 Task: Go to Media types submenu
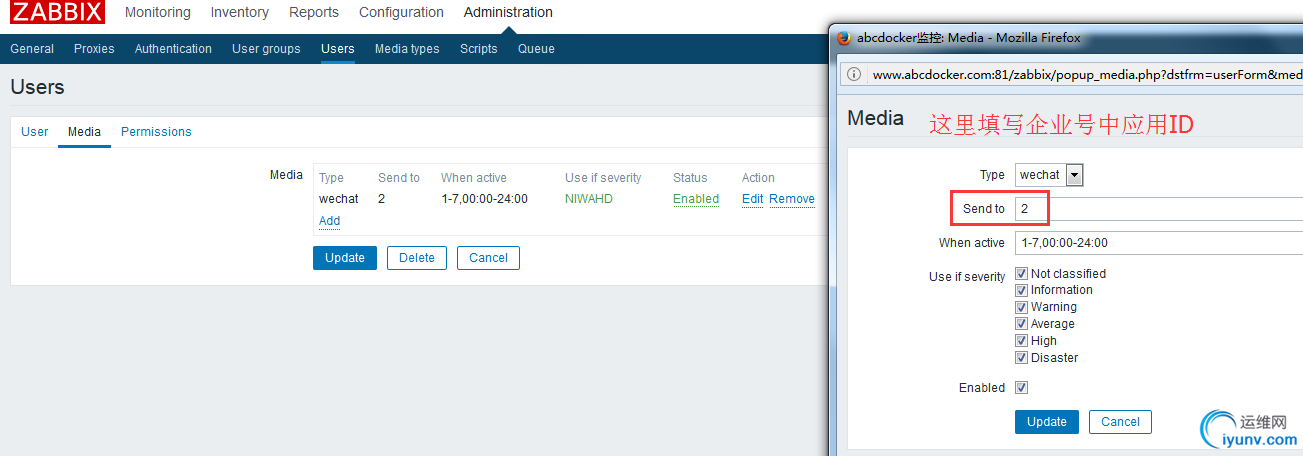(407, 49)
